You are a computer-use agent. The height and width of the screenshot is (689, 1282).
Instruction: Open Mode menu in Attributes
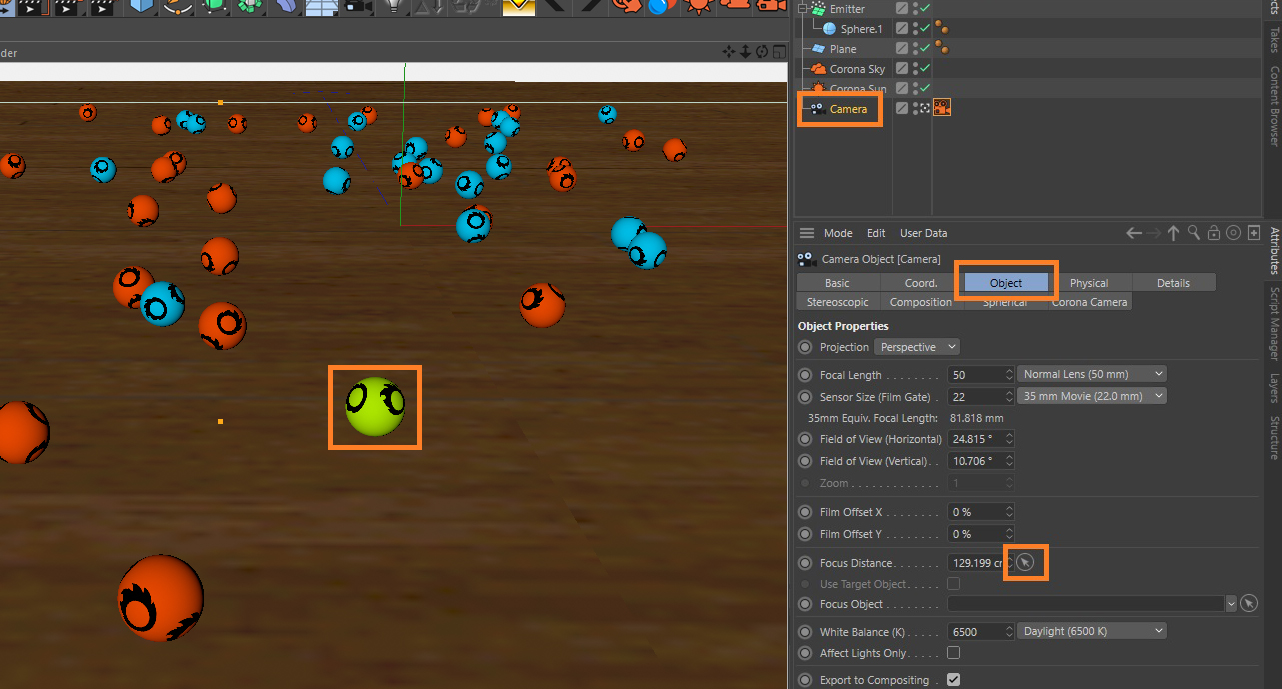(838, 233)
